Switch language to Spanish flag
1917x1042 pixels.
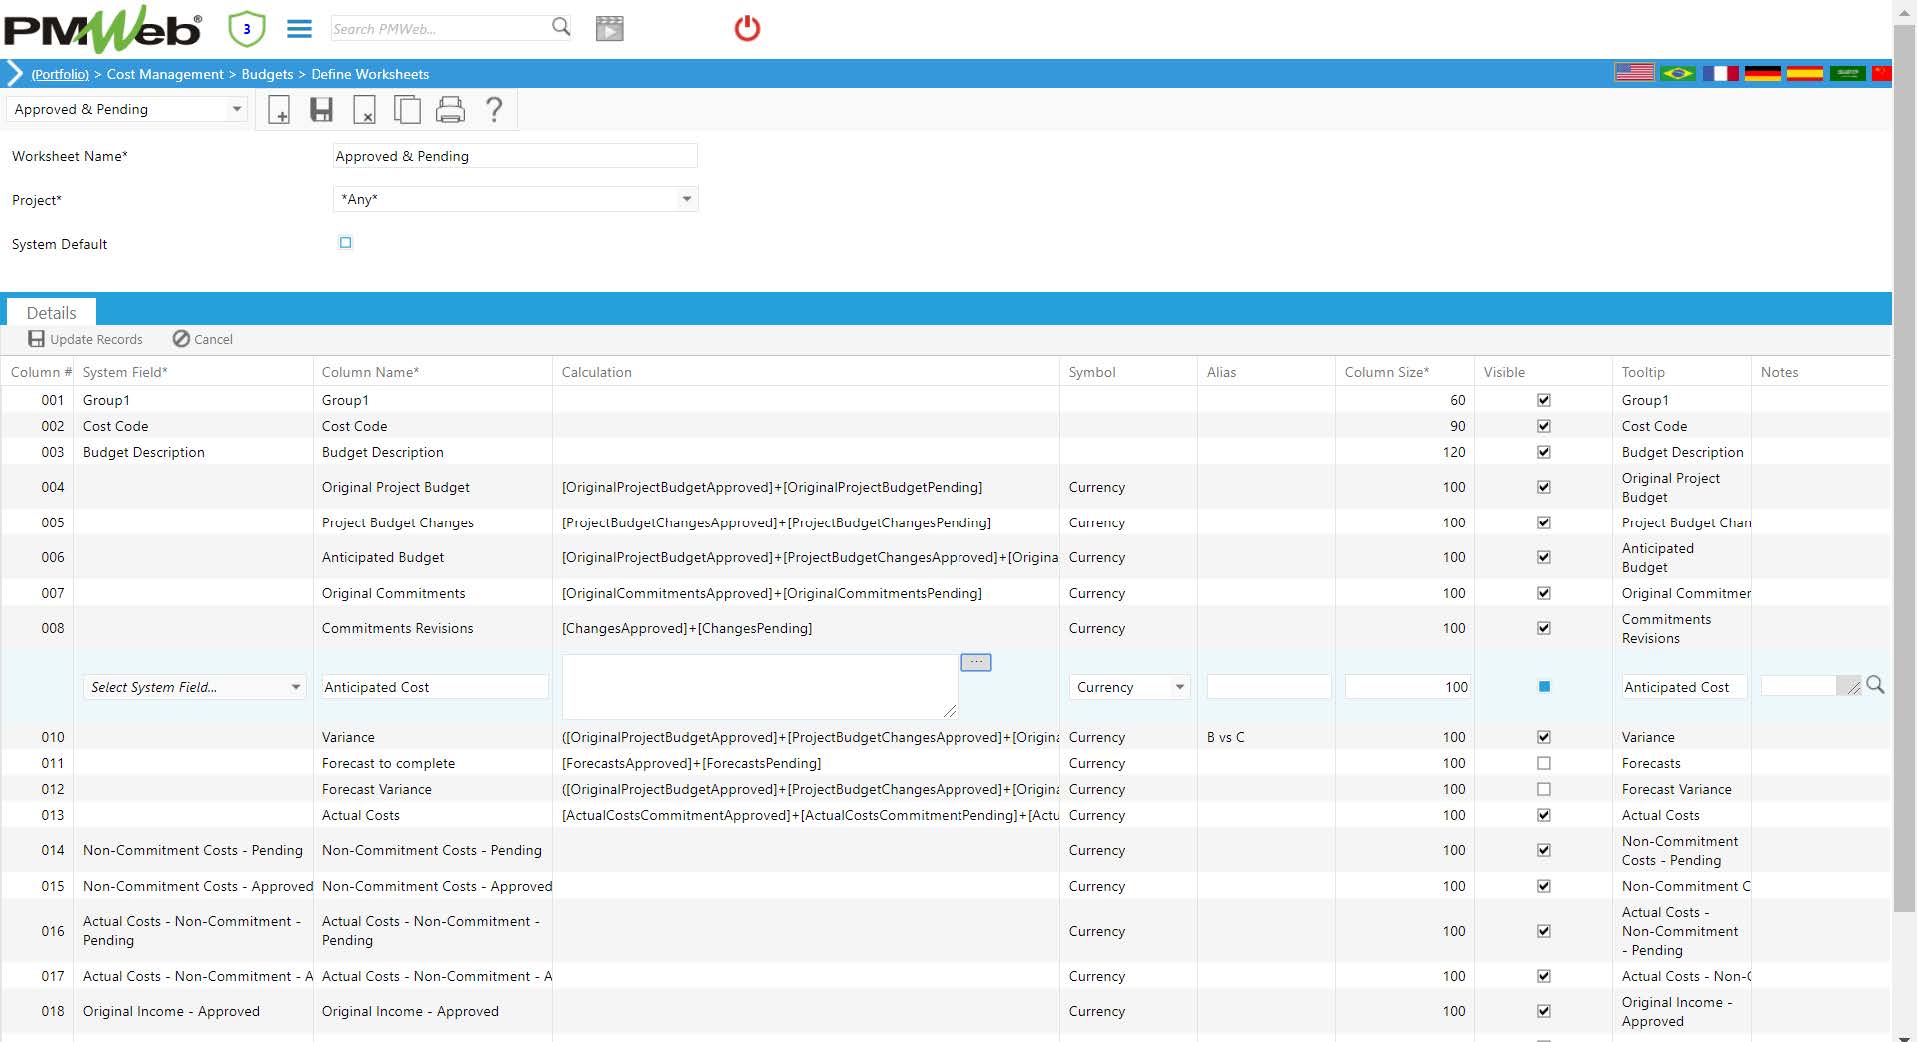[1805, 73]
